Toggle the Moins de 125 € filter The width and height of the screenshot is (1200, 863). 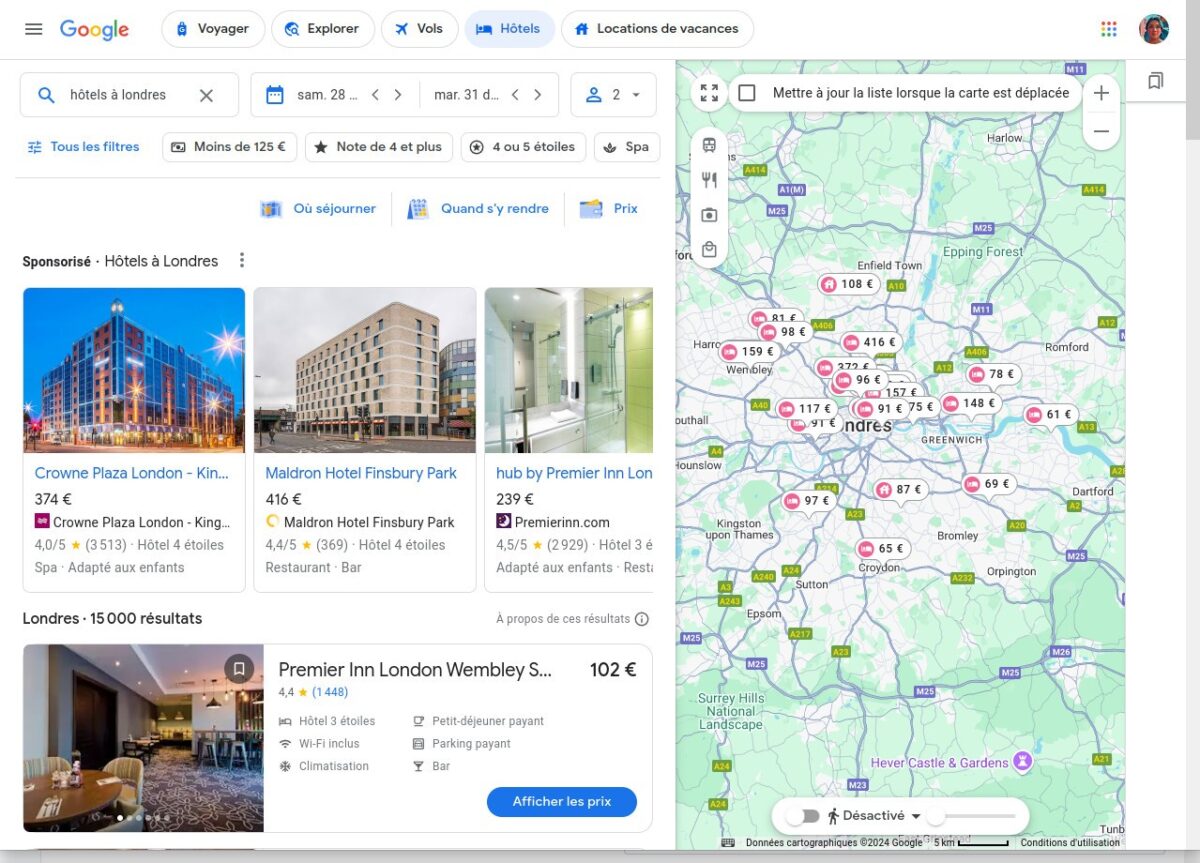[x=229, y=147]
